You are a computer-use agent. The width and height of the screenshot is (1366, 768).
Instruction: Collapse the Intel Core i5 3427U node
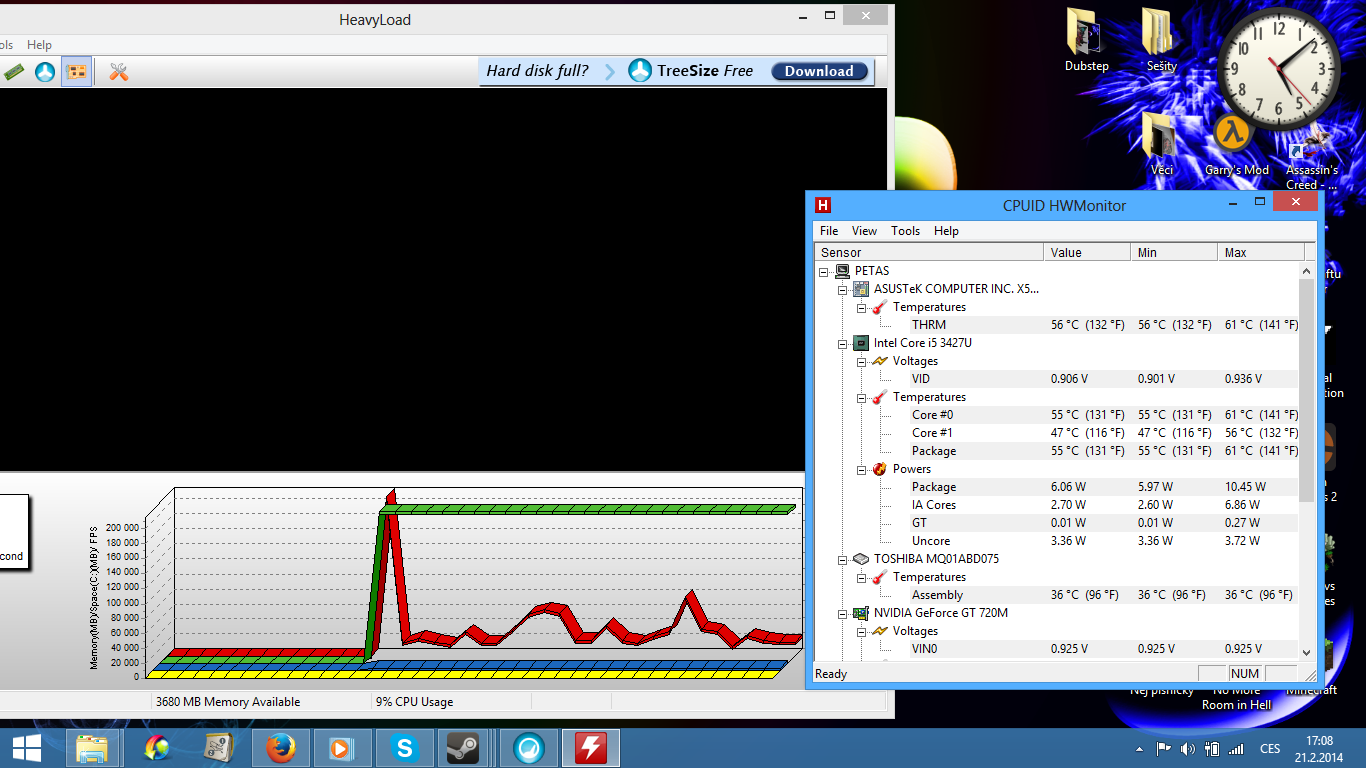click(843, 343)
